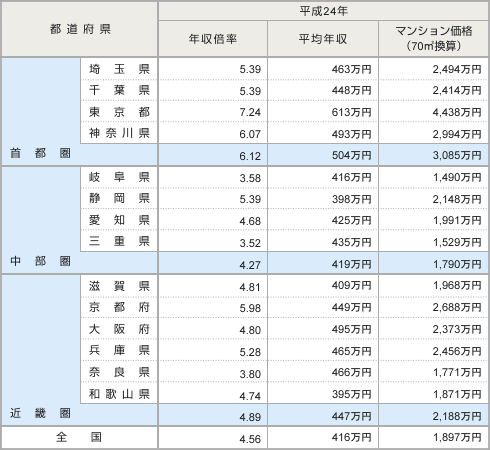Select 全国 price 1,897万円

[457, 437]
